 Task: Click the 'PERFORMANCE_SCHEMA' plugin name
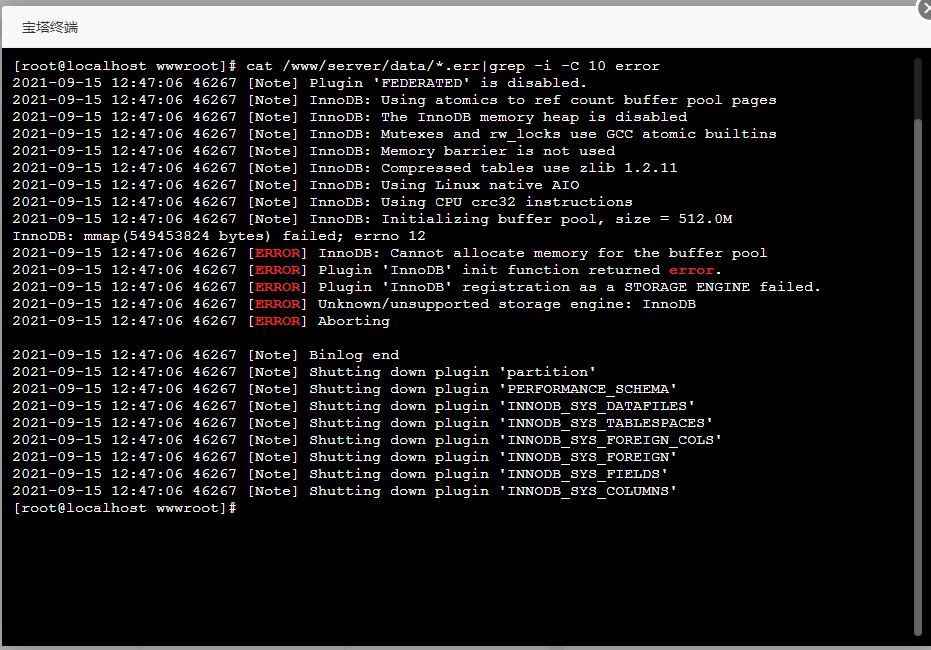588,389
